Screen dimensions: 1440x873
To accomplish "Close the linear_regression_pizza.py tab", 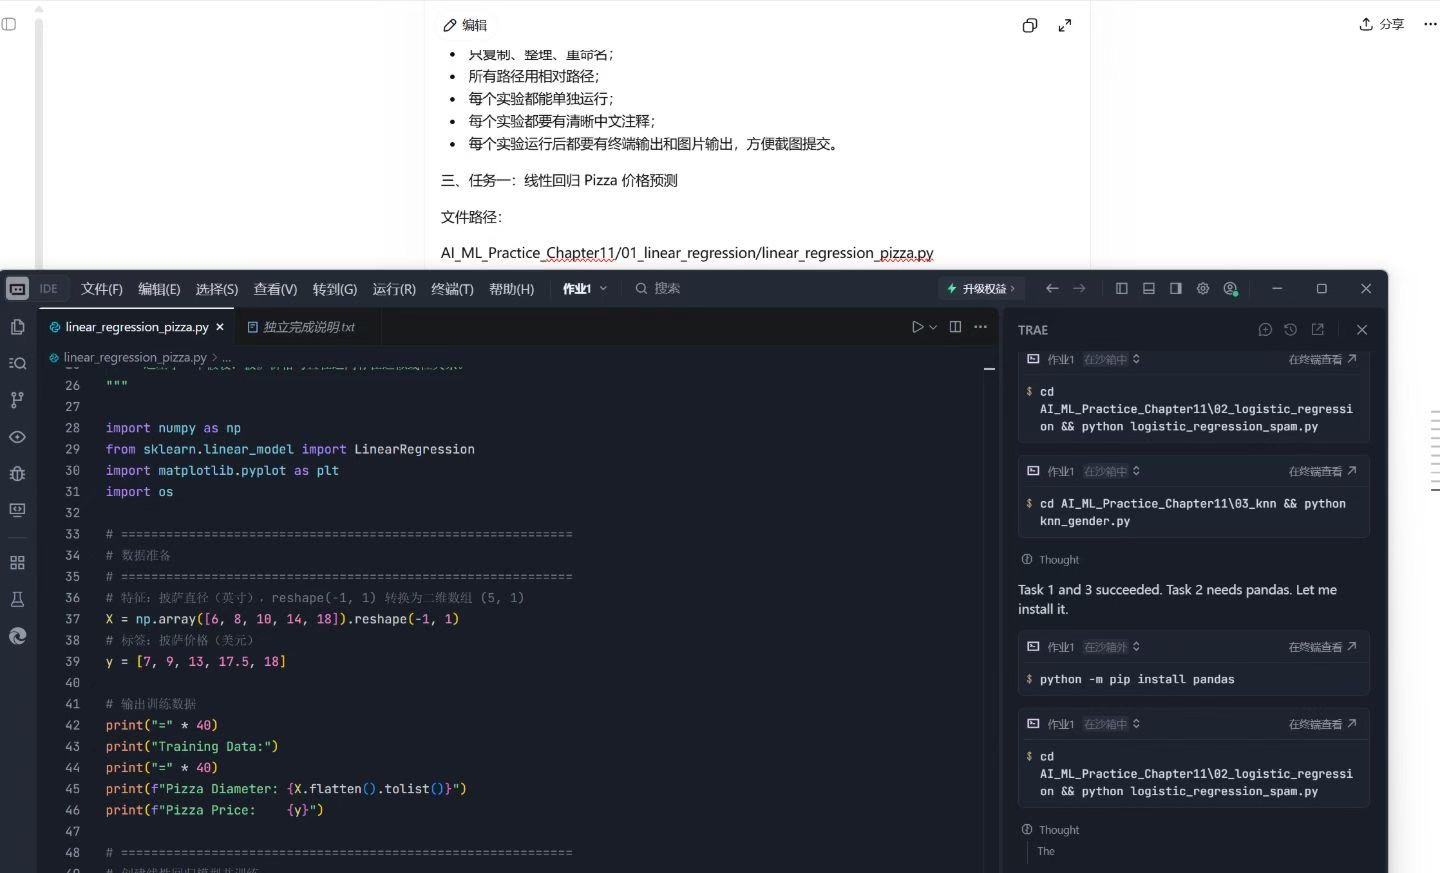I will click(x=220, y=327).
